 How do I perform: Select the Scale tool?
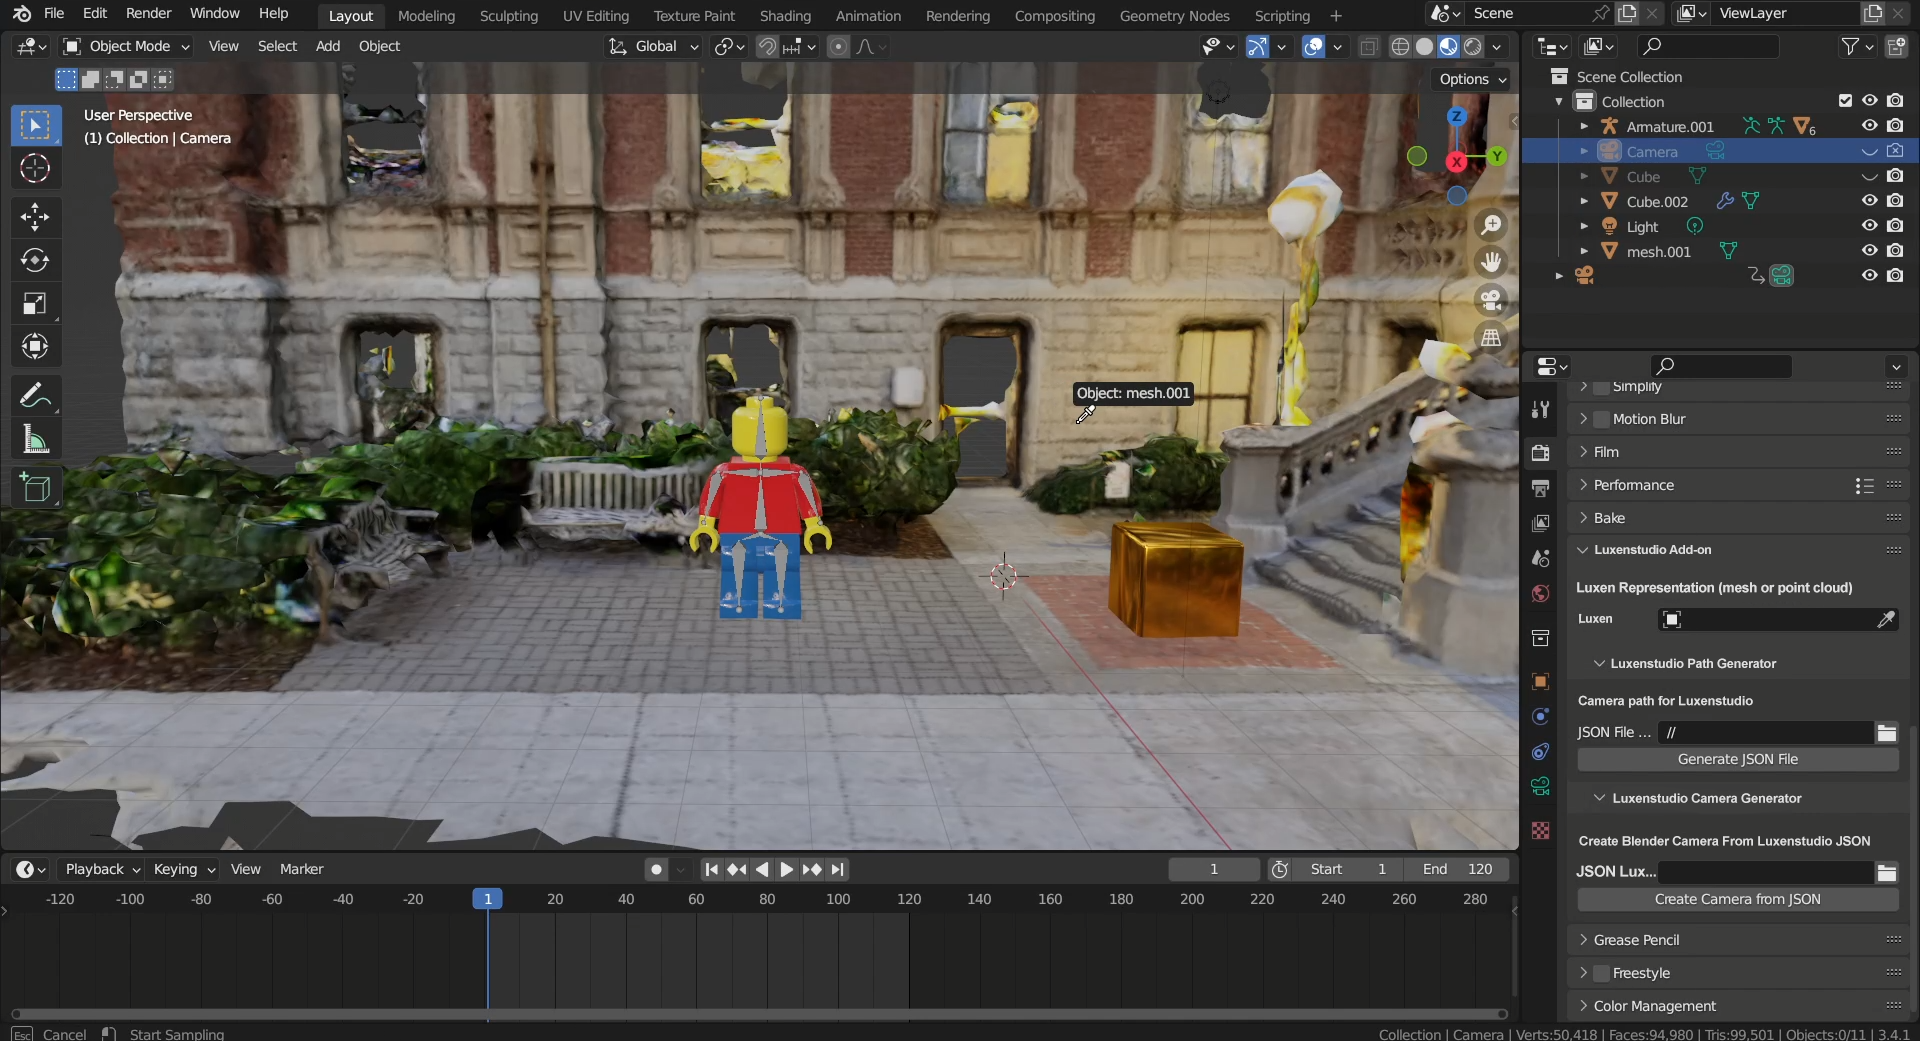pyautogui.click(x=35, y=304)
